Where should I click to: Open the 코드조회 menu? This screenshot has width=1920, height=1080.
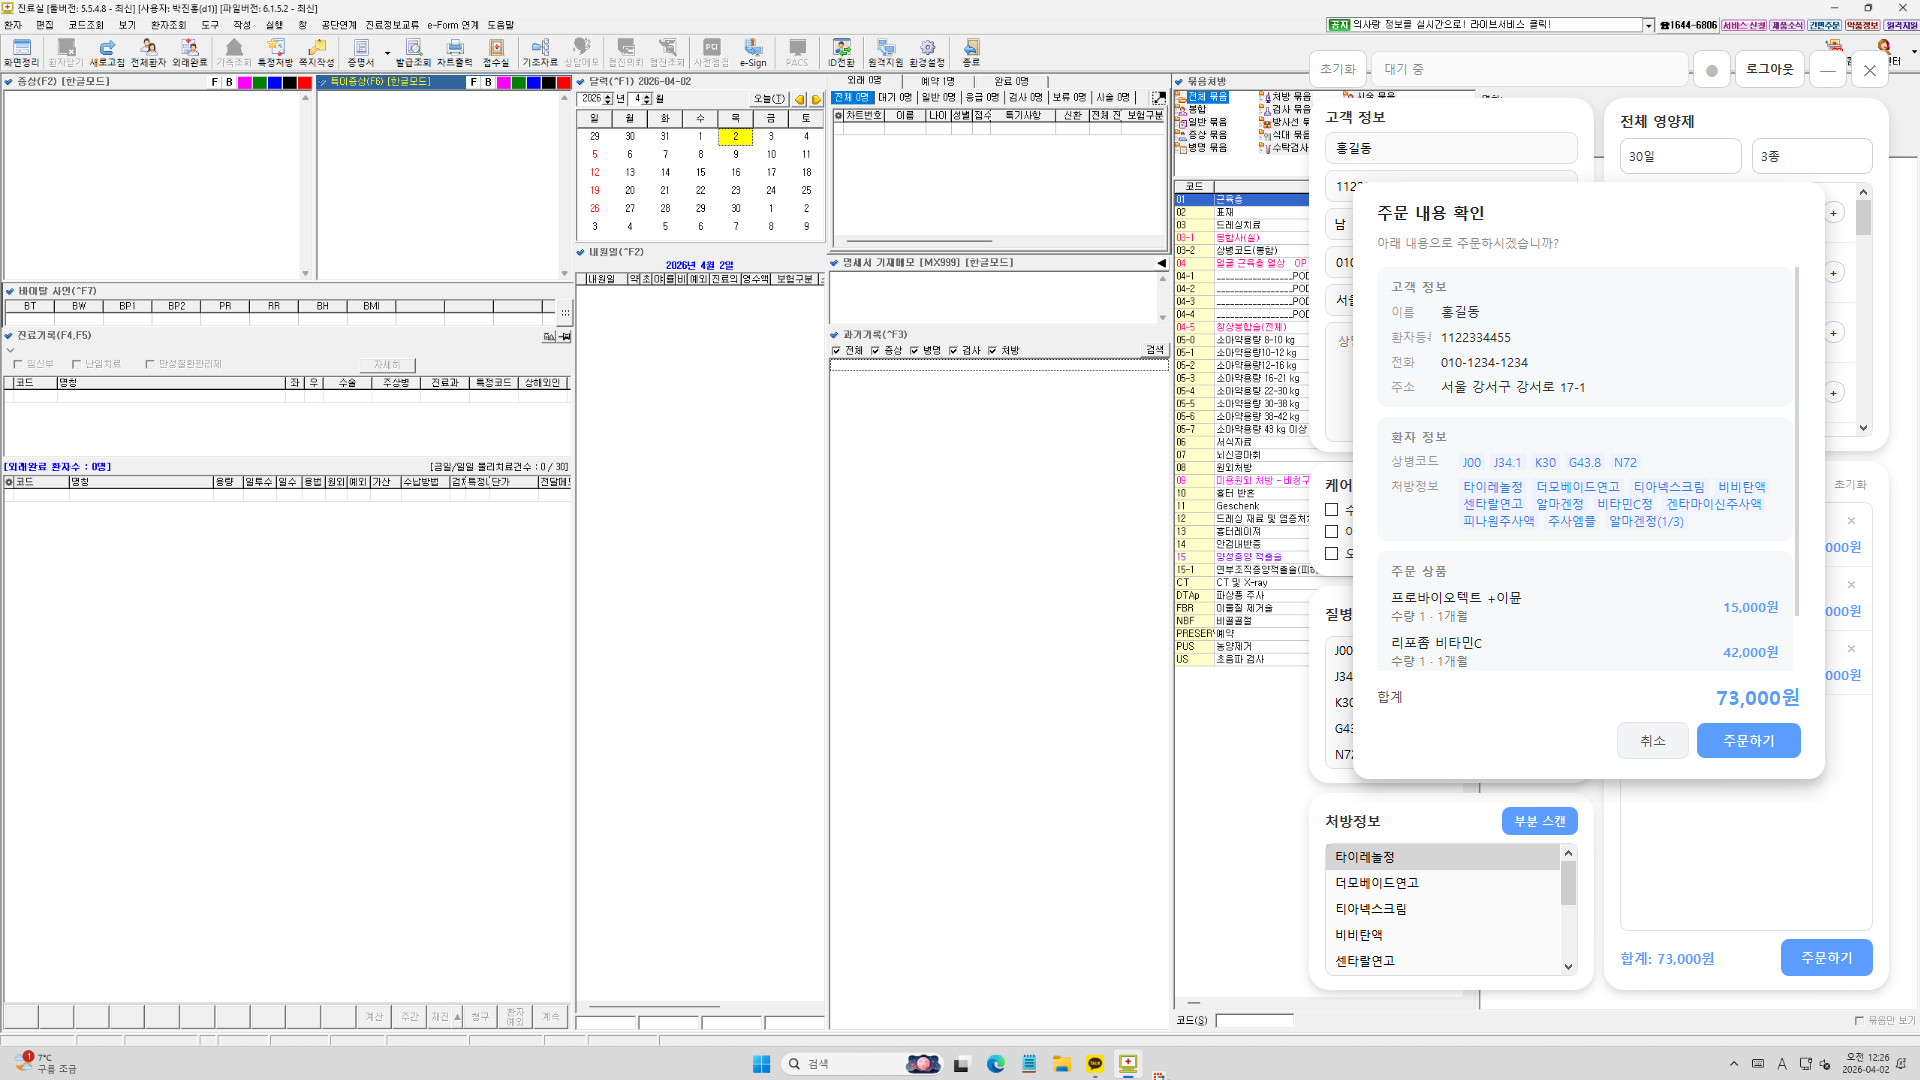pyautogui.click(x=86, y=25)
